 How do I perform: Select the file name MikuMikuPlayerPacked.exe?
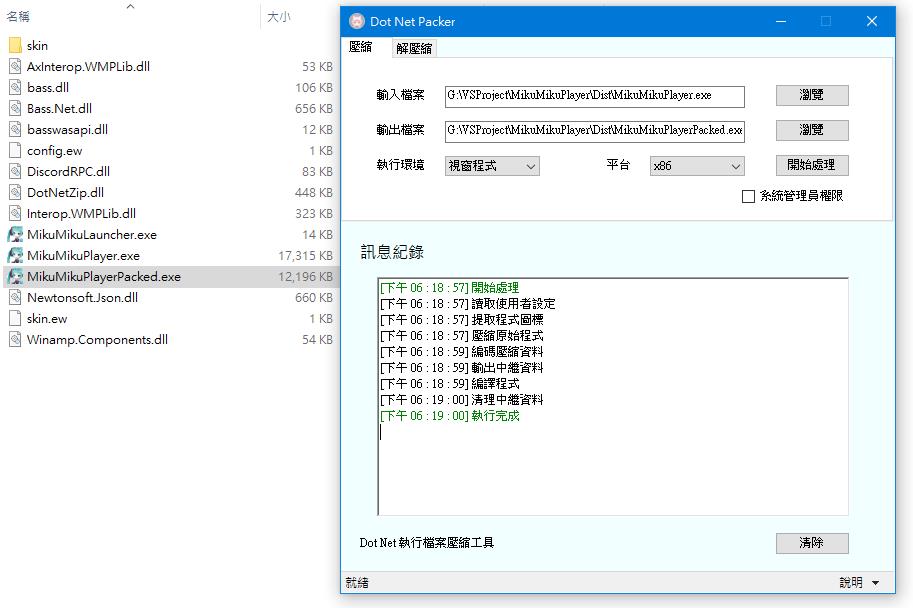coord(104,277)
